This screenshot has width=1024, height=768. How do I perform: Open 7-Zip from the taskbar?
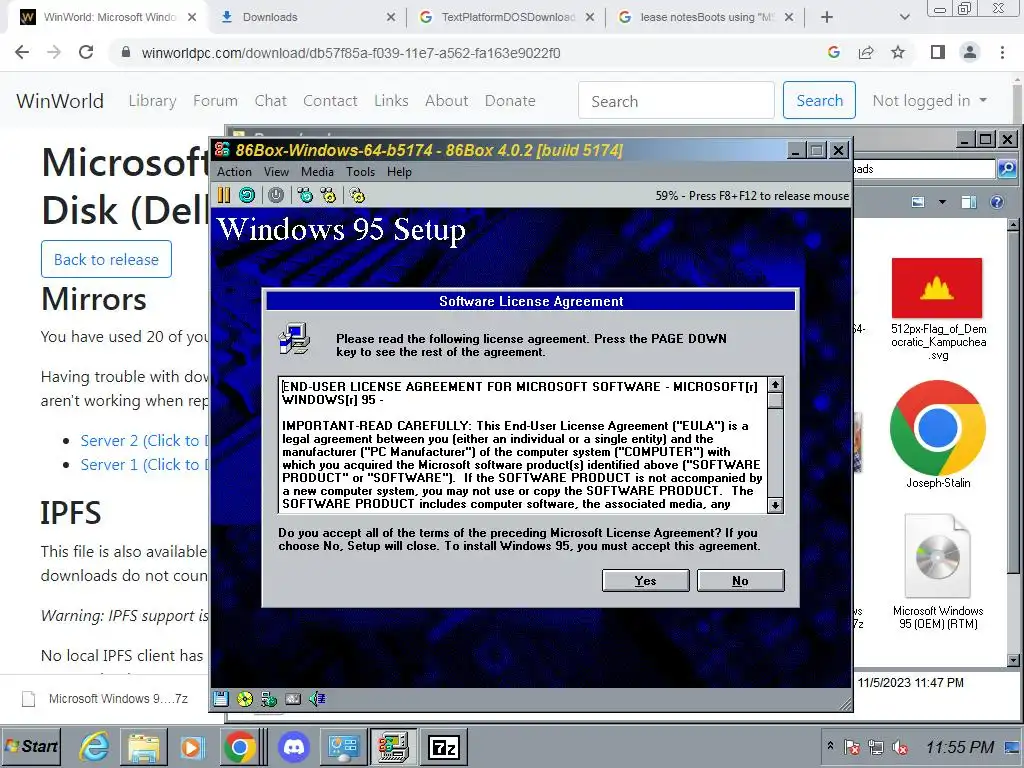click(x=443, y=746)
